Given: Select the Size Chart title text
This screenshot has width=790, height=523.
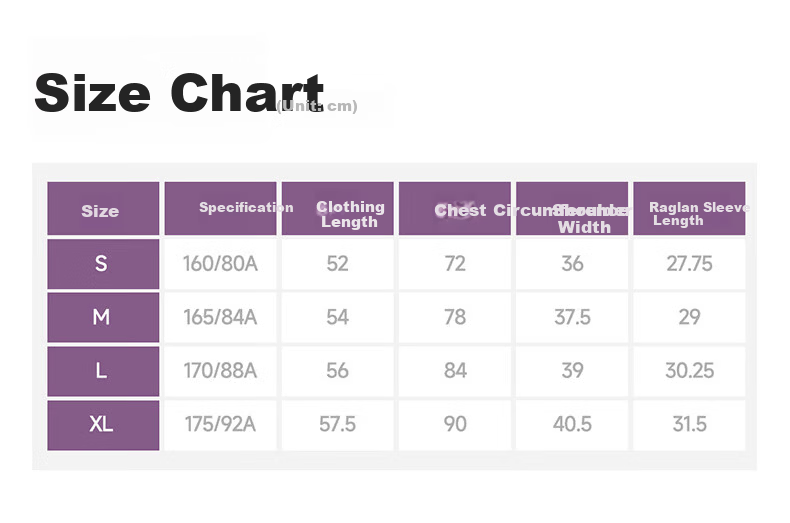Looking at the screenshot, I should (x=179, y=93).
